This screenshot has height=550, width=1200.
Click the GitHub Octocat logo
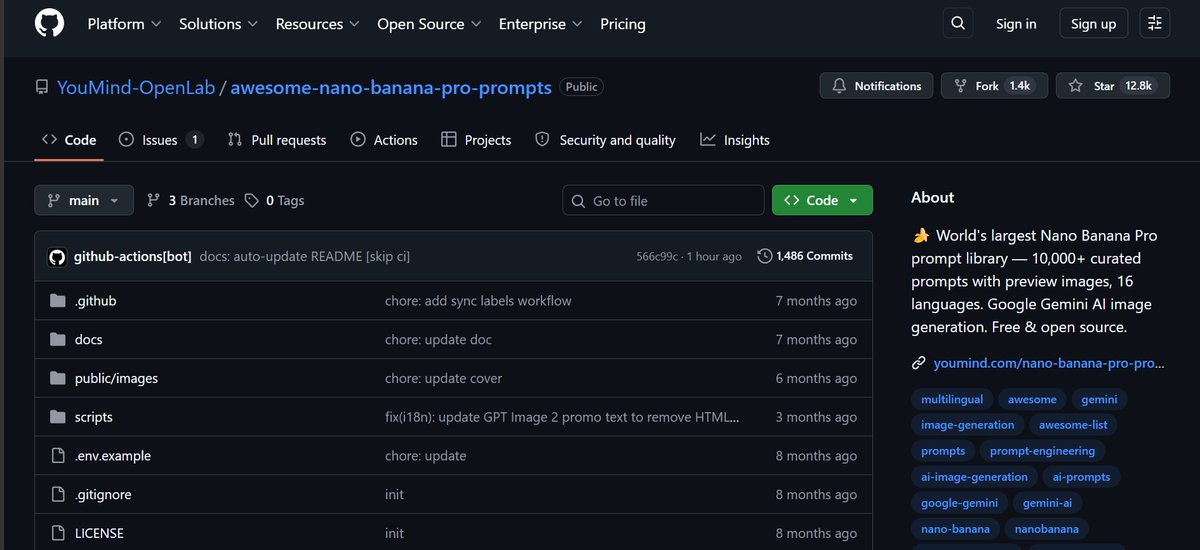pyautogui.click(x=49, y=23)
